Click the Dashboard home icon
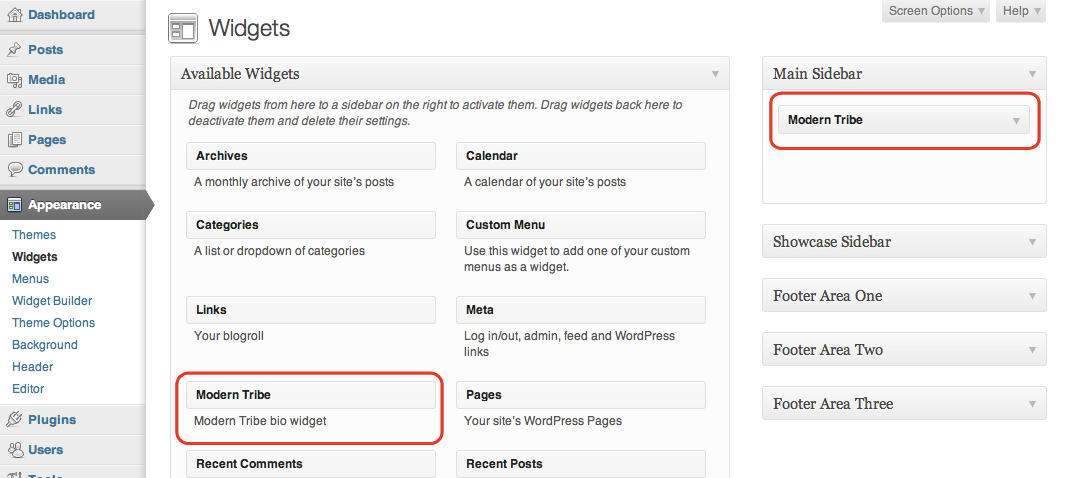The height and width of the screenshot is (478, 1070). point(14,15)
